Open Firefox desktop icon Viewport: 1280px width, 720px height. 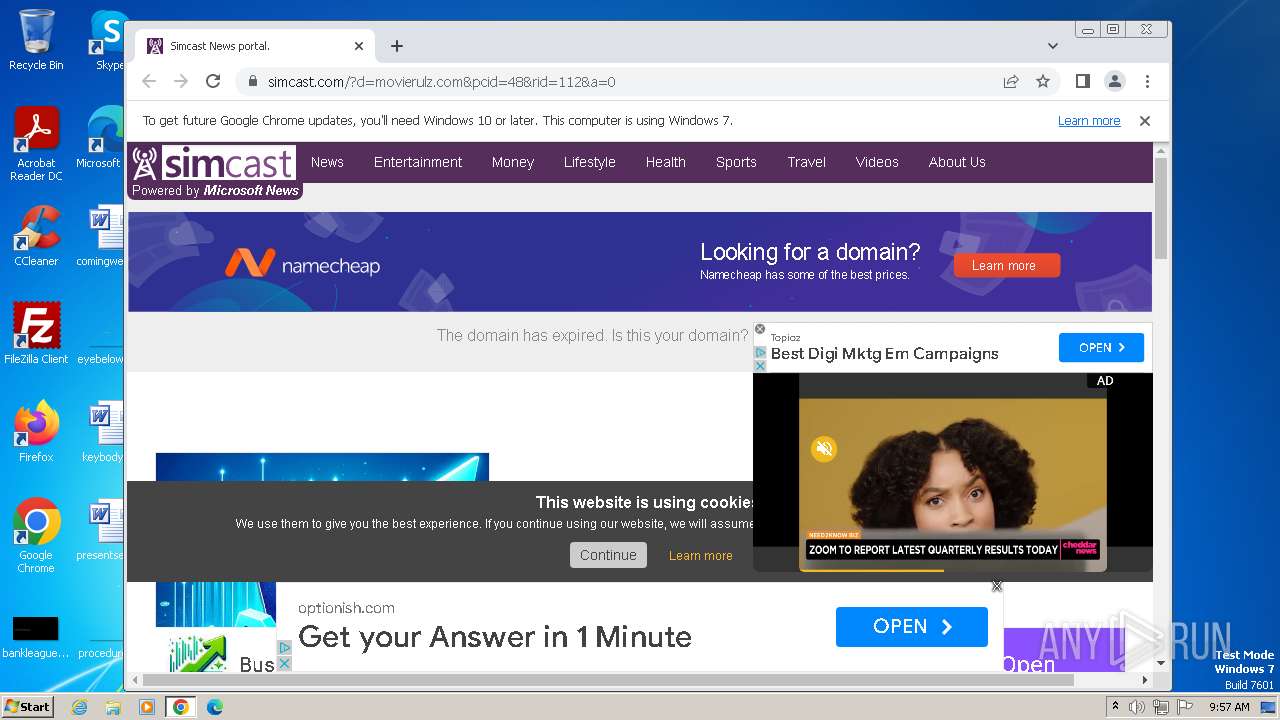[x=36, y=432]
